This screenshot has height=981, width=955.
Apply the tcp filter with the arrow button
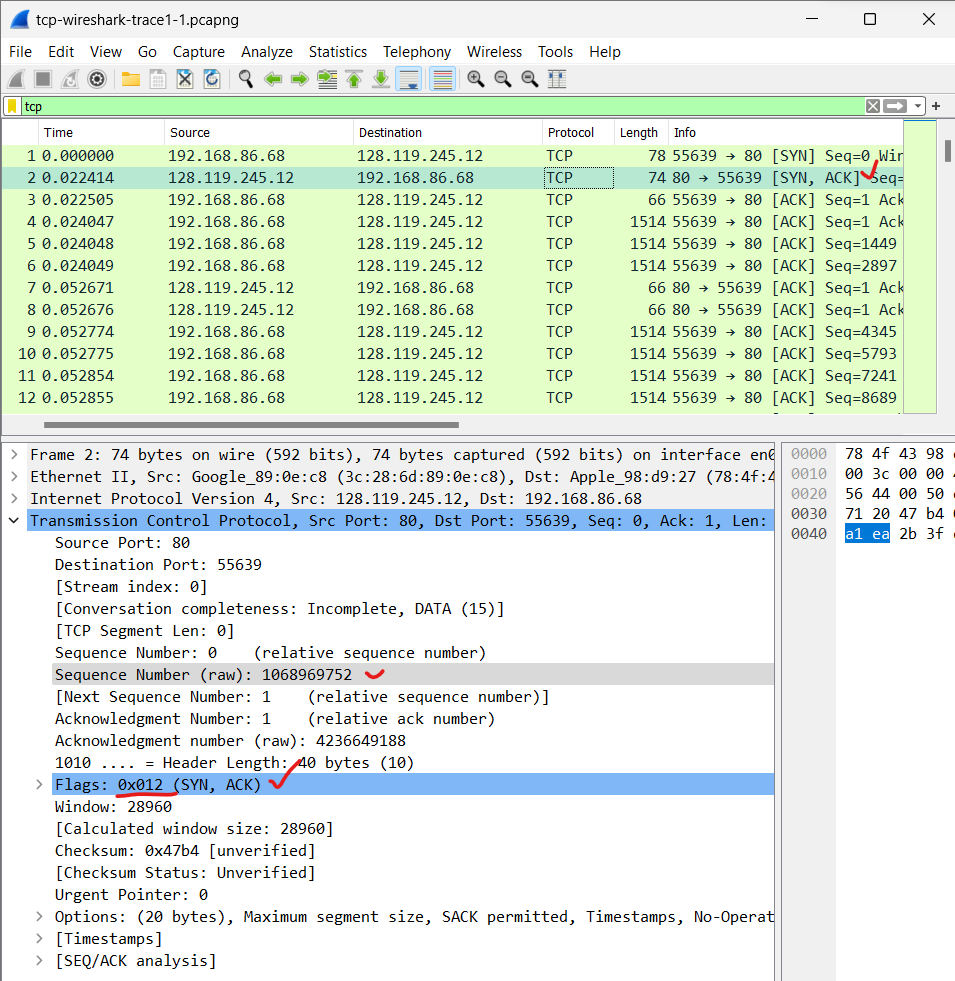click(x=893, y=106)
